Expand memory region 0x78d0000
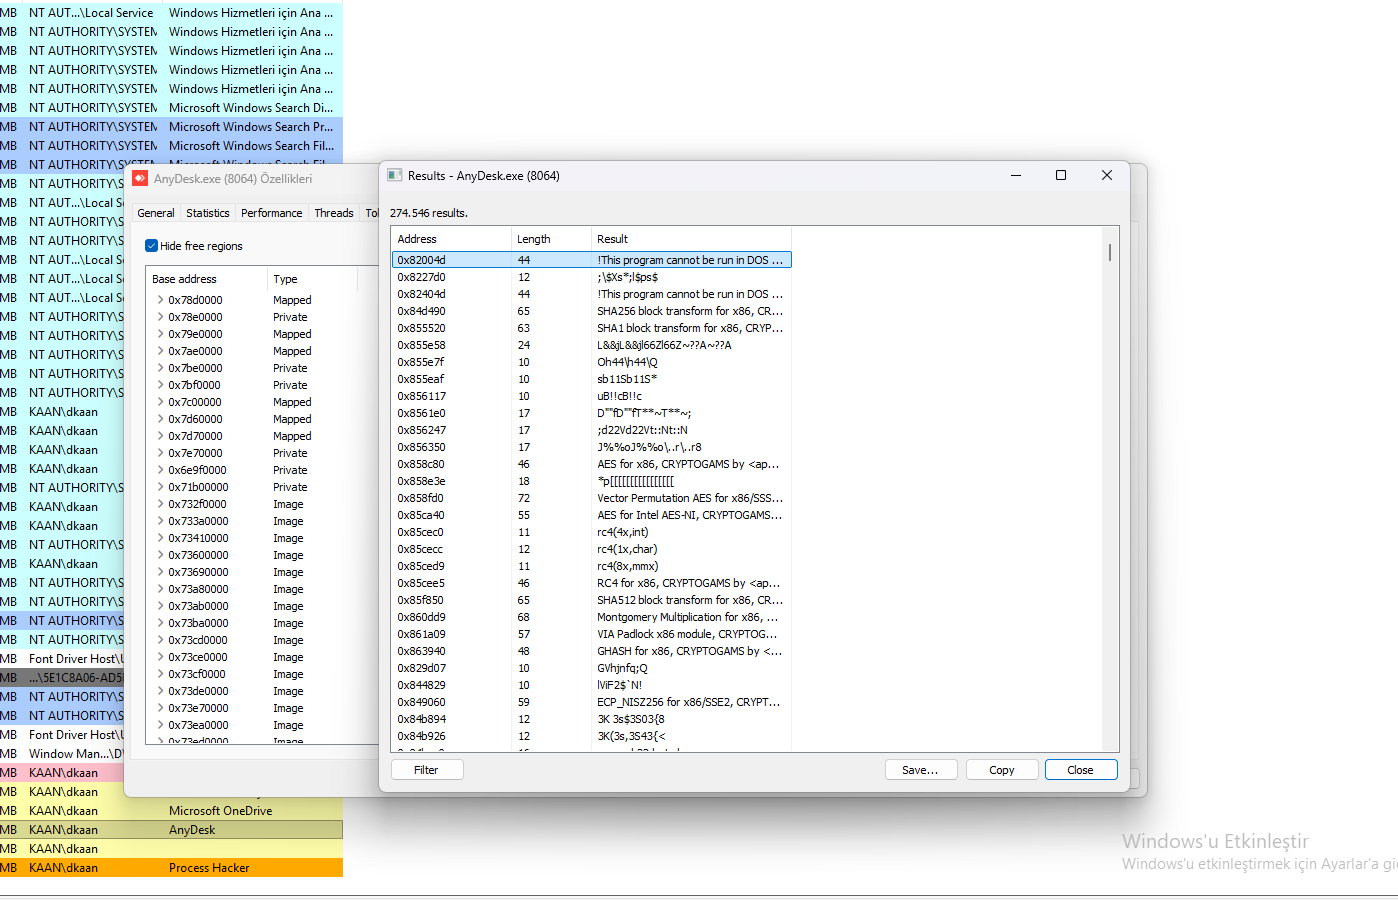1398x900 pixels. point(160,300)
